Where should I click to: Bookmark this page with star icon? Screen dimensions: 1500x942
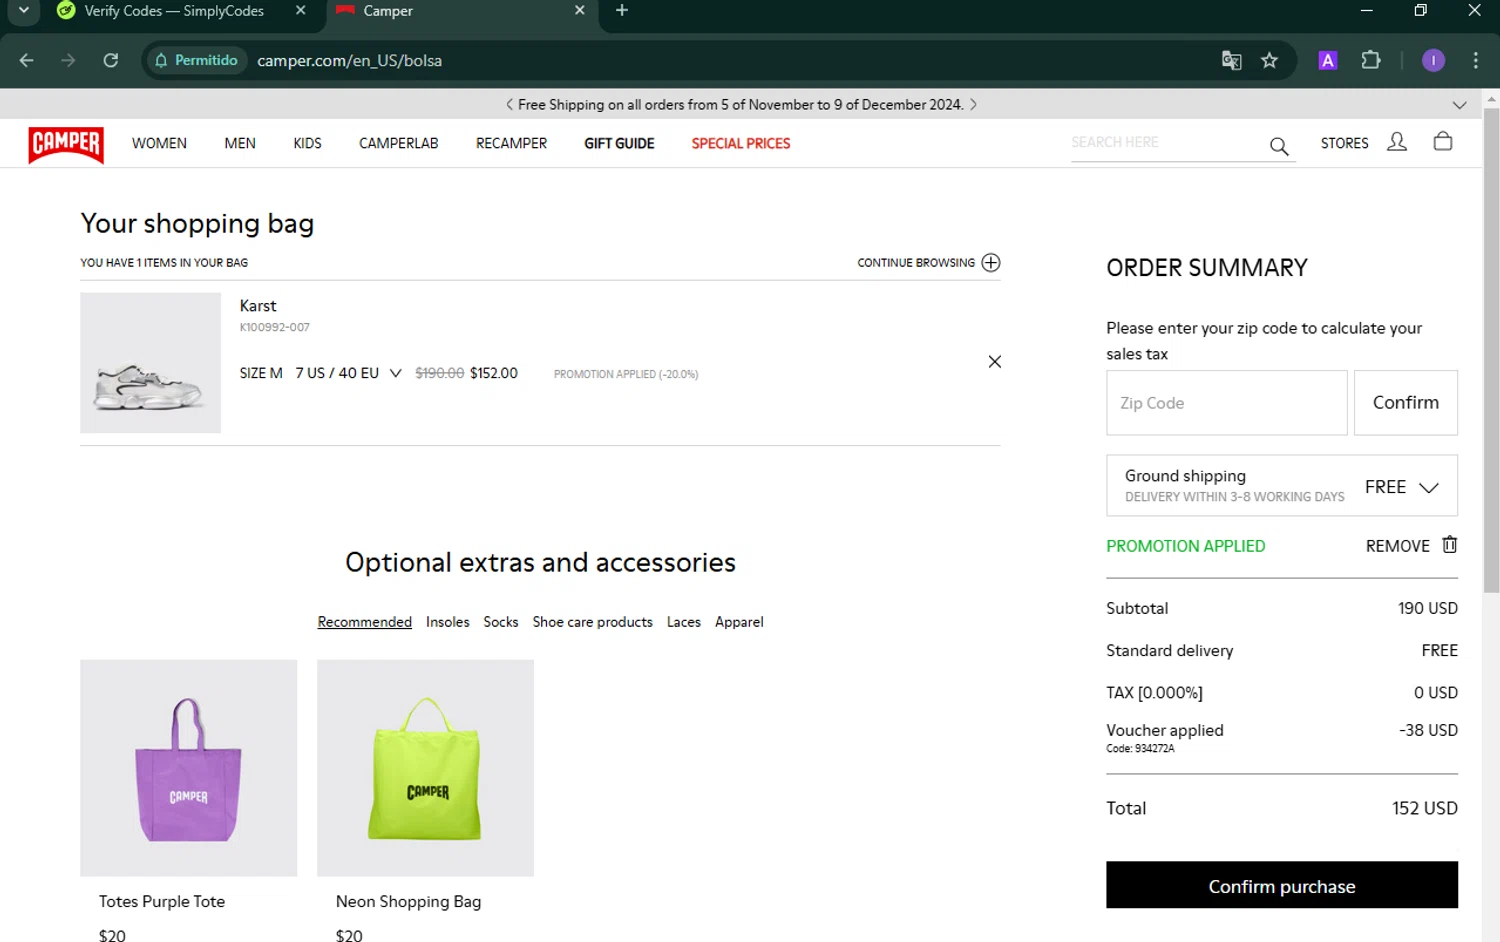1269,61
